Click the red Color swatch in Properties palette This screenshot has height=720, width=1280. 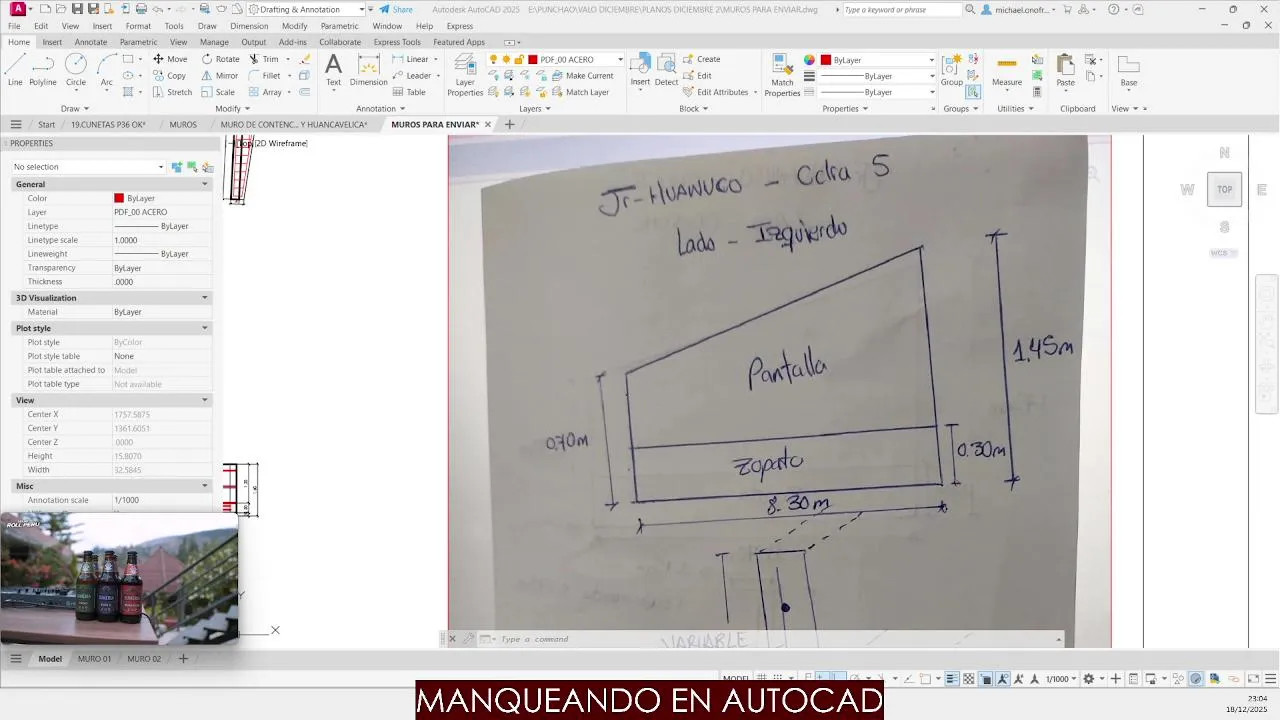tap(119, 198)
